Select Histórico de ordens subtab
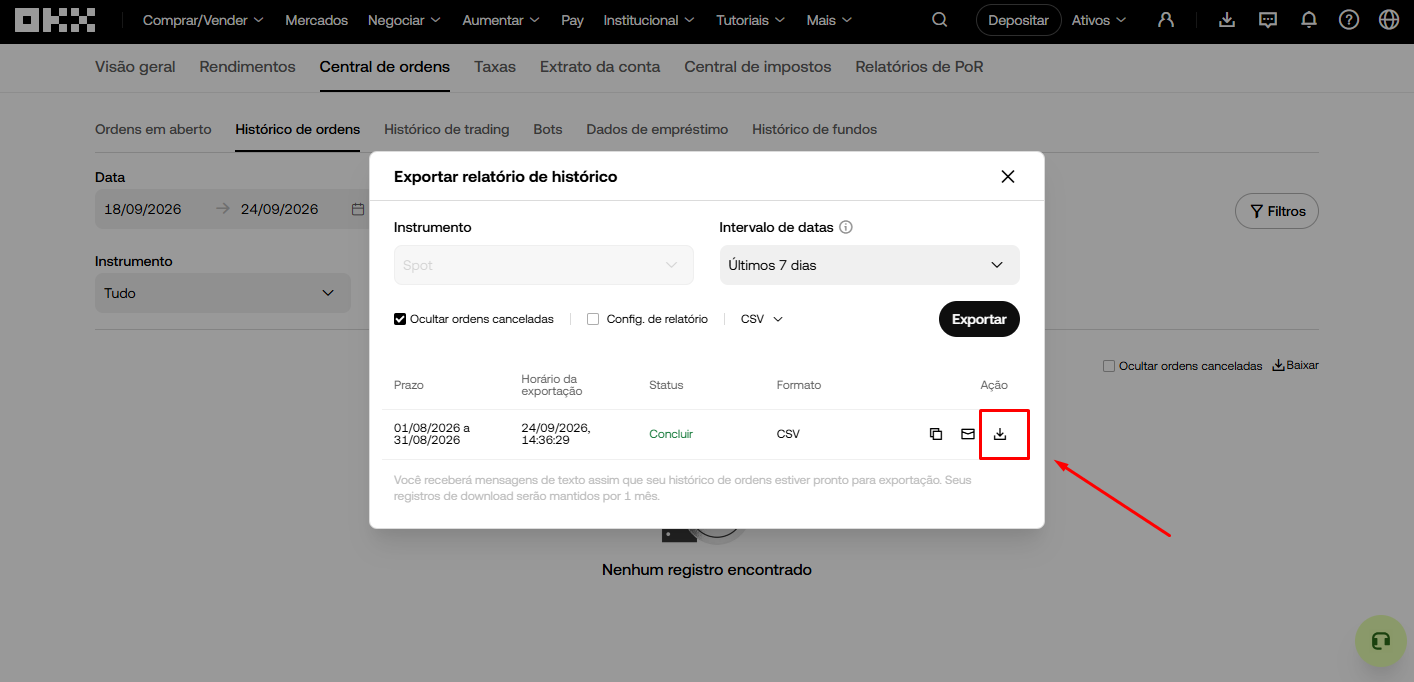 [x=298, y=129]
